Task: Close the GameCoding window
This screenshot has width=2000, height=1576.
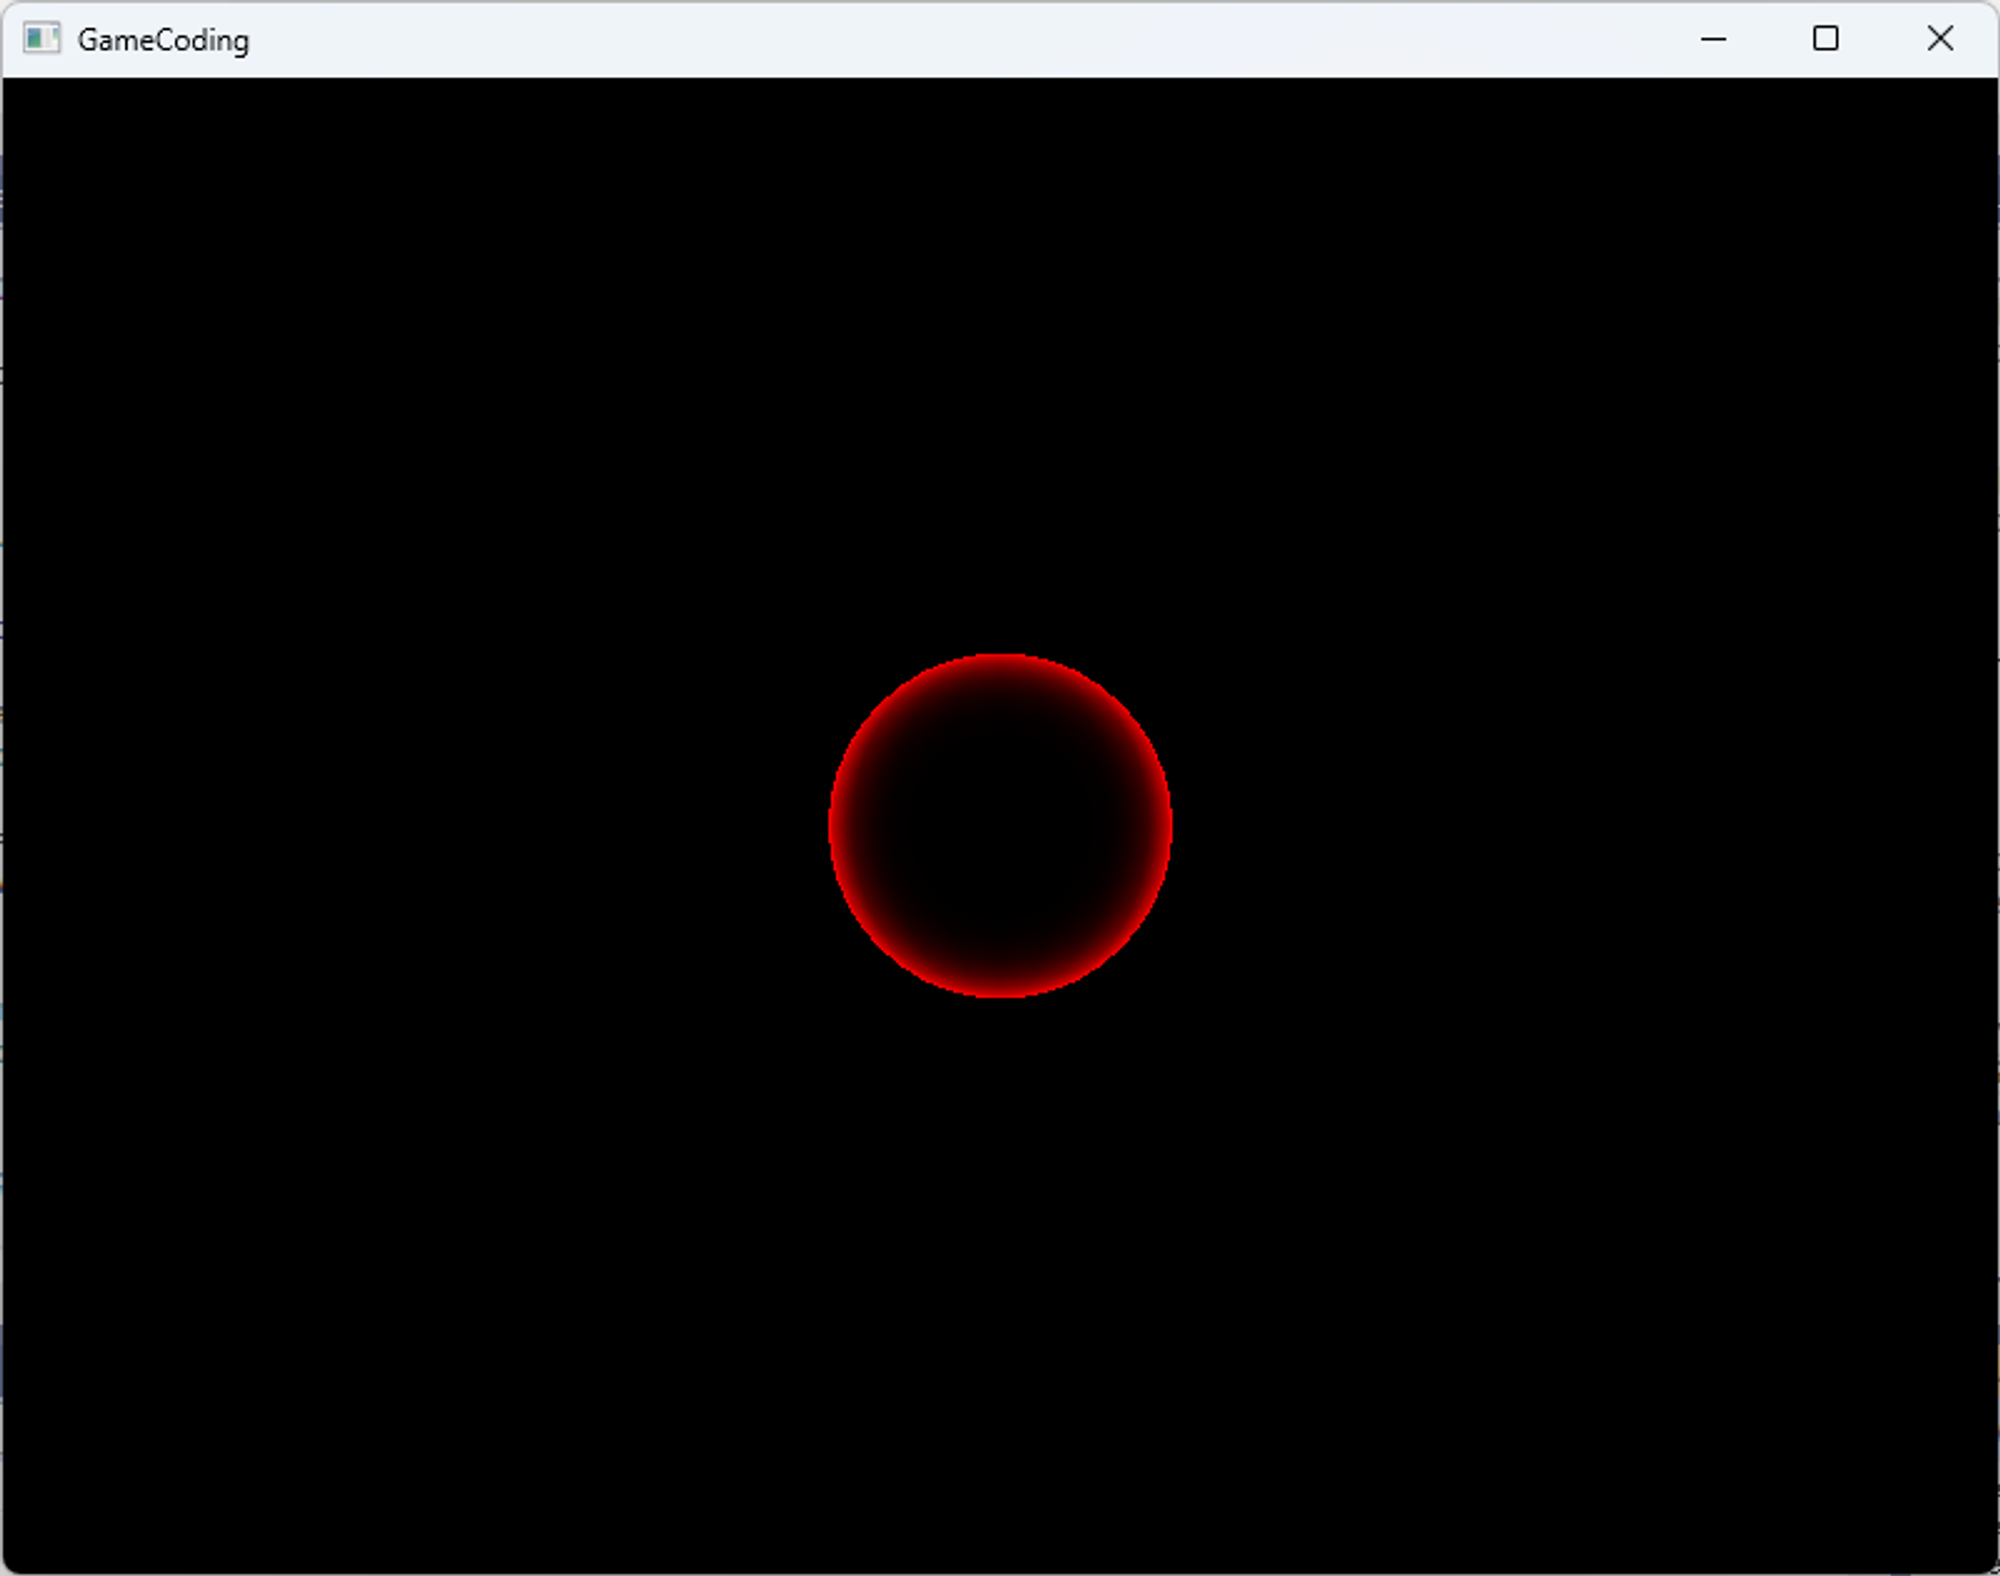Action: coord(1940,39)
